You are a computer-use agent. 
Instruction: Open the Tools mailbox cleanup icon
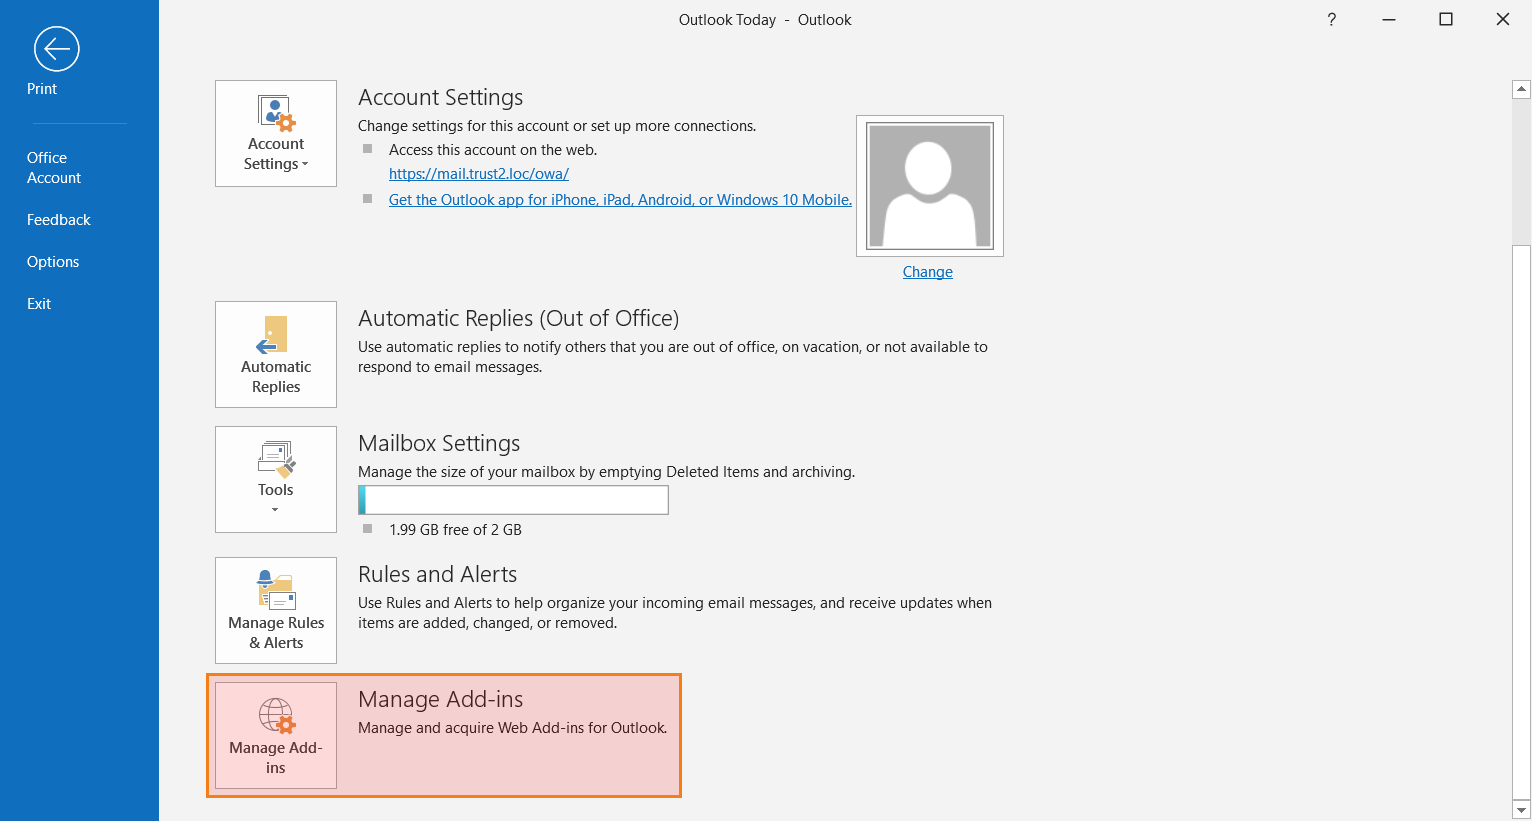(x=276, y=459)
